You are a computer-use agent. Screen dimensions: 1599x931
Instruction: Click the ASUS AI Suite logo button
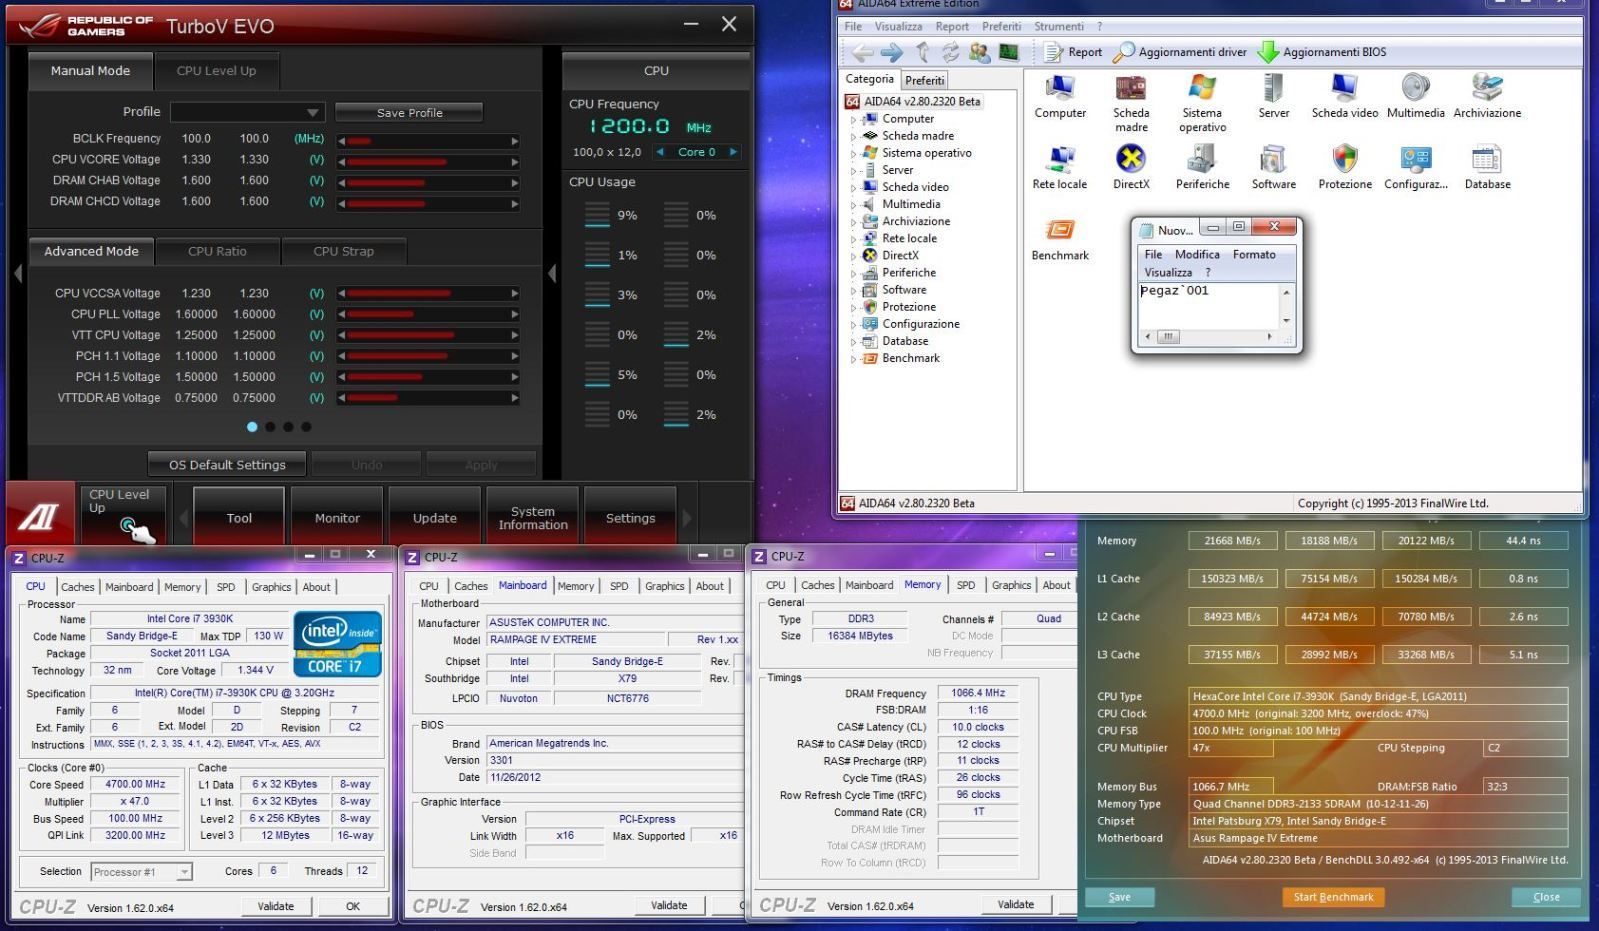coord(41,516)
